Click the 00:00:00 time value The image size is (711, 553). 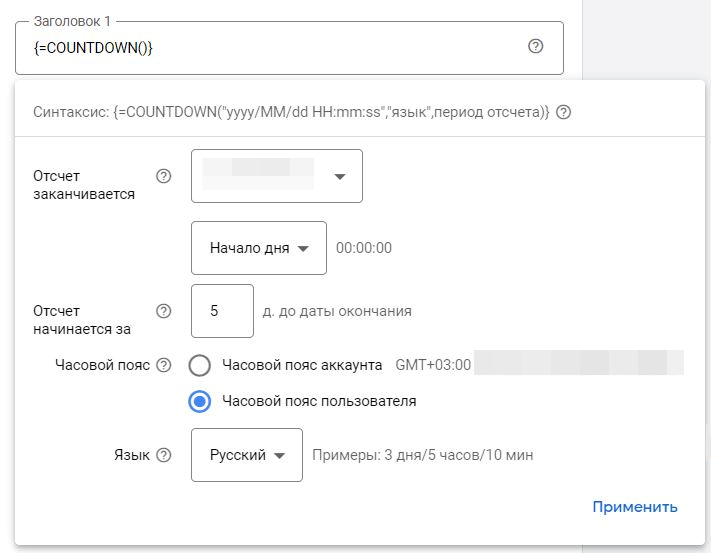(363, 248)
